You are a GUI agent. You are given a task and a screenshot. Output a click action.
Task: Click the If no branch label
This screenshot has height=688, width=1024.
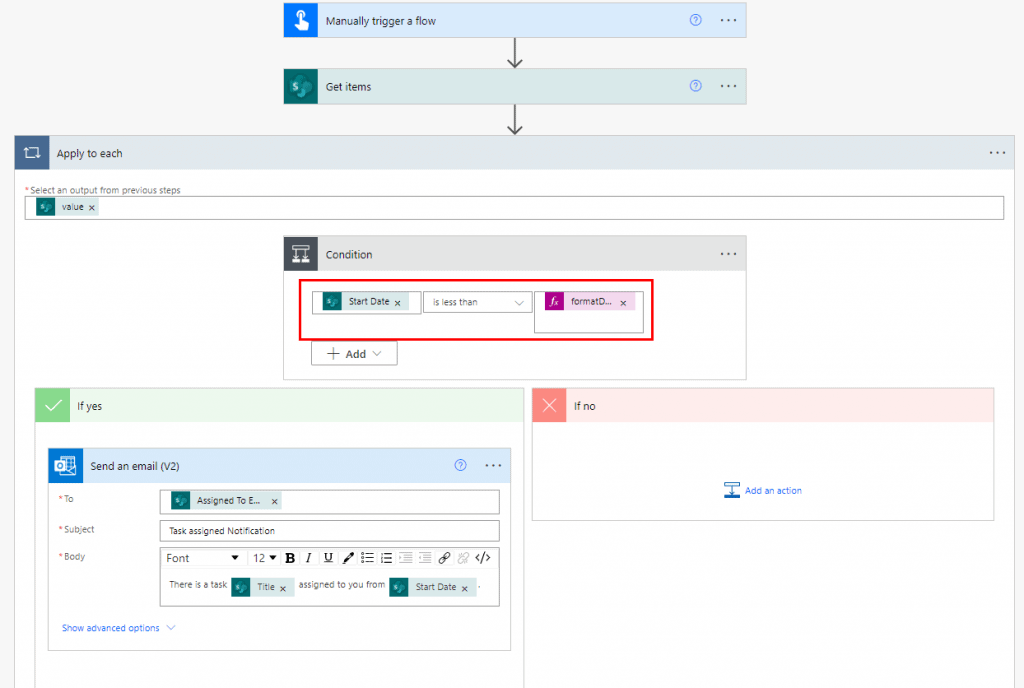pos(584,406)
